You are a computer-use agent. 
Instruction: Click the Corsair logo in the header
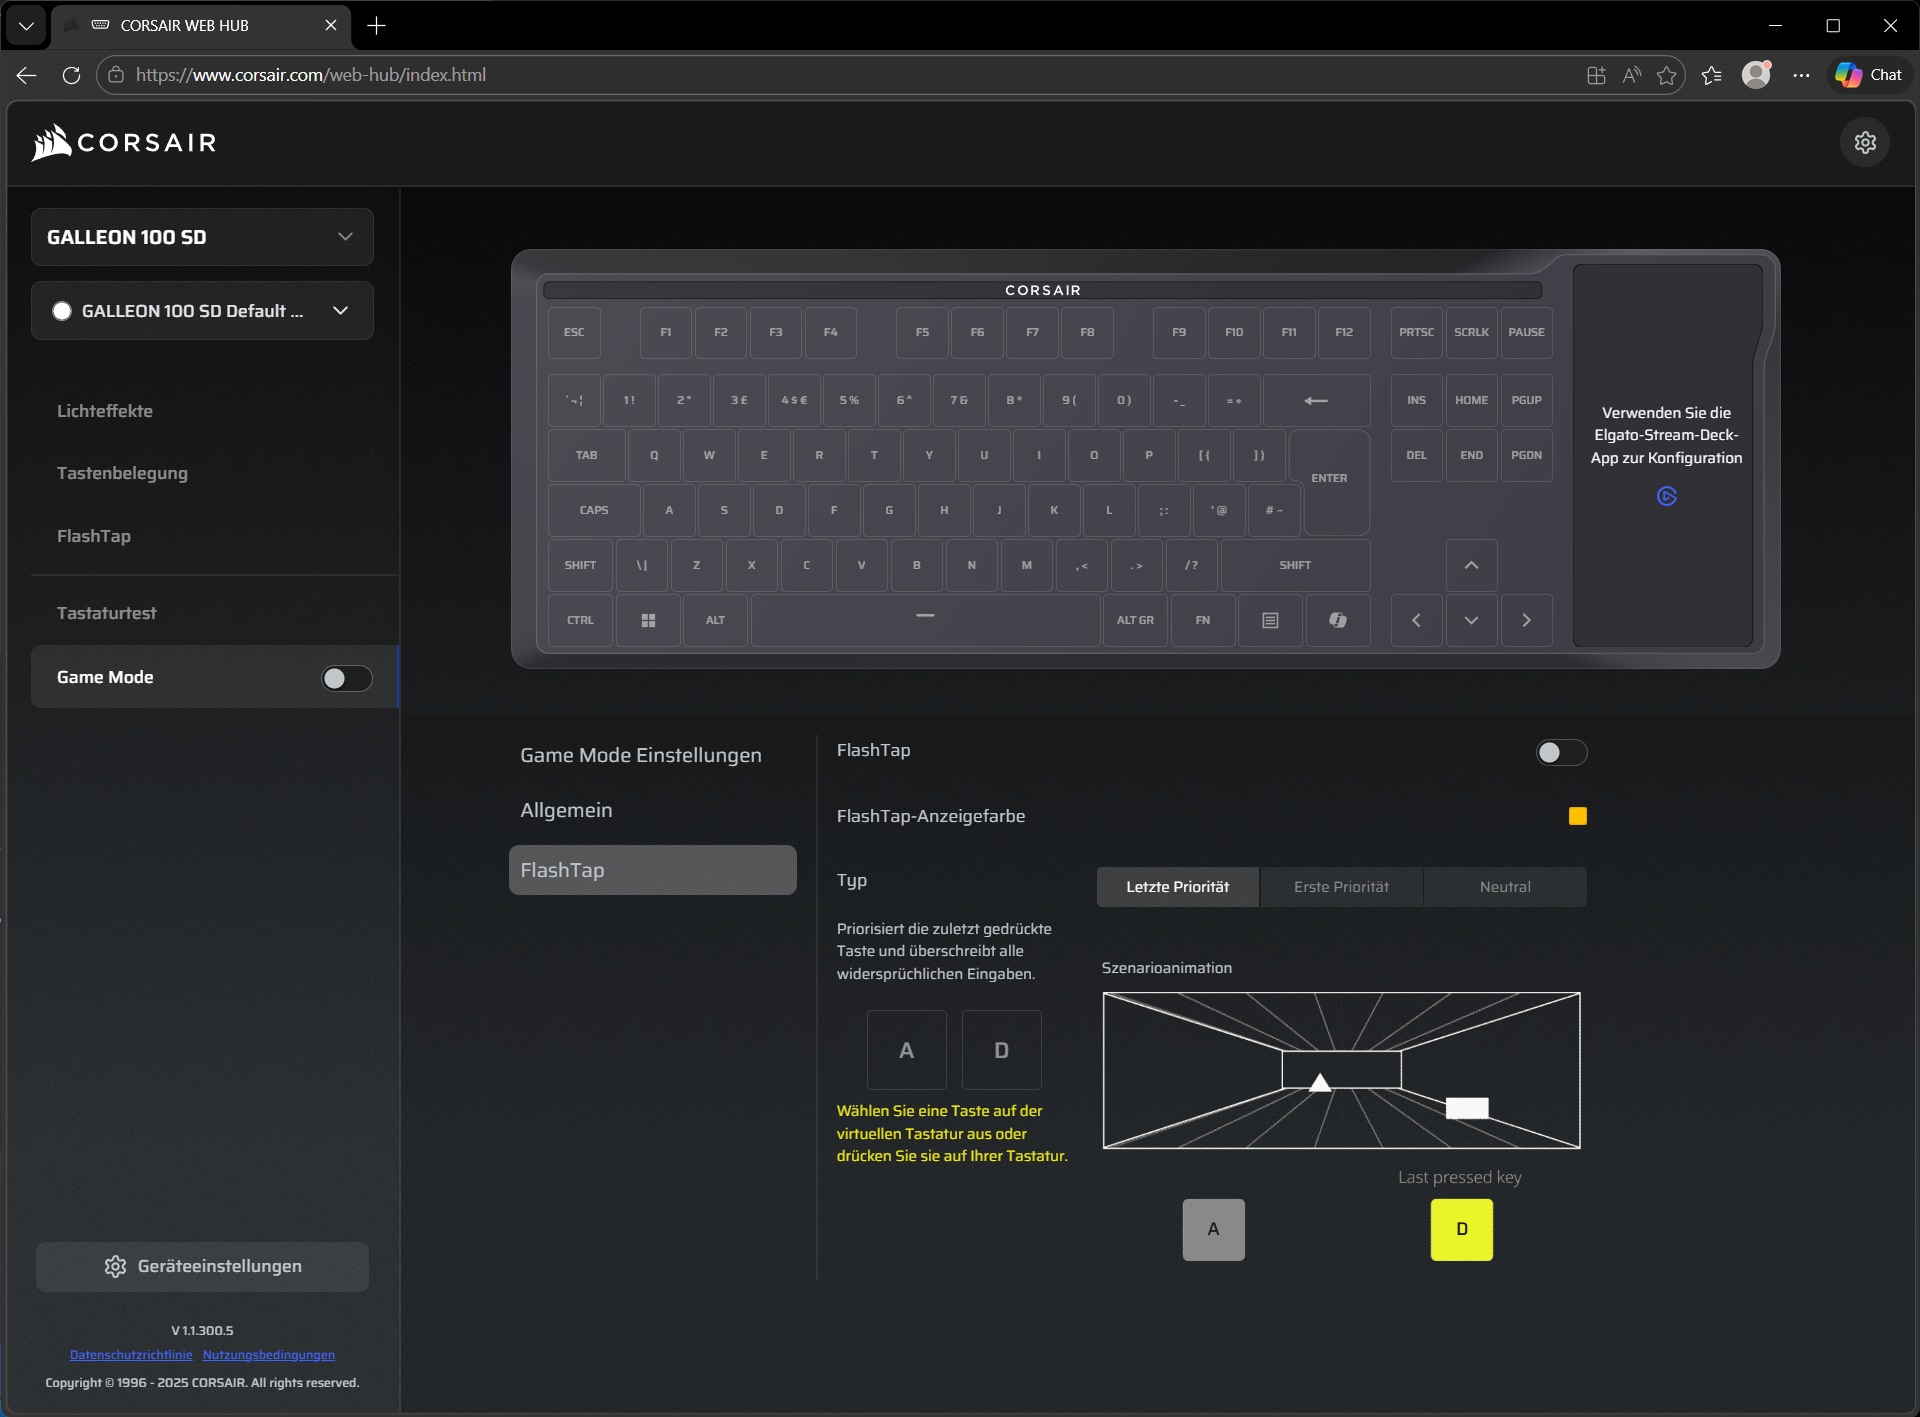pos(124,142)
